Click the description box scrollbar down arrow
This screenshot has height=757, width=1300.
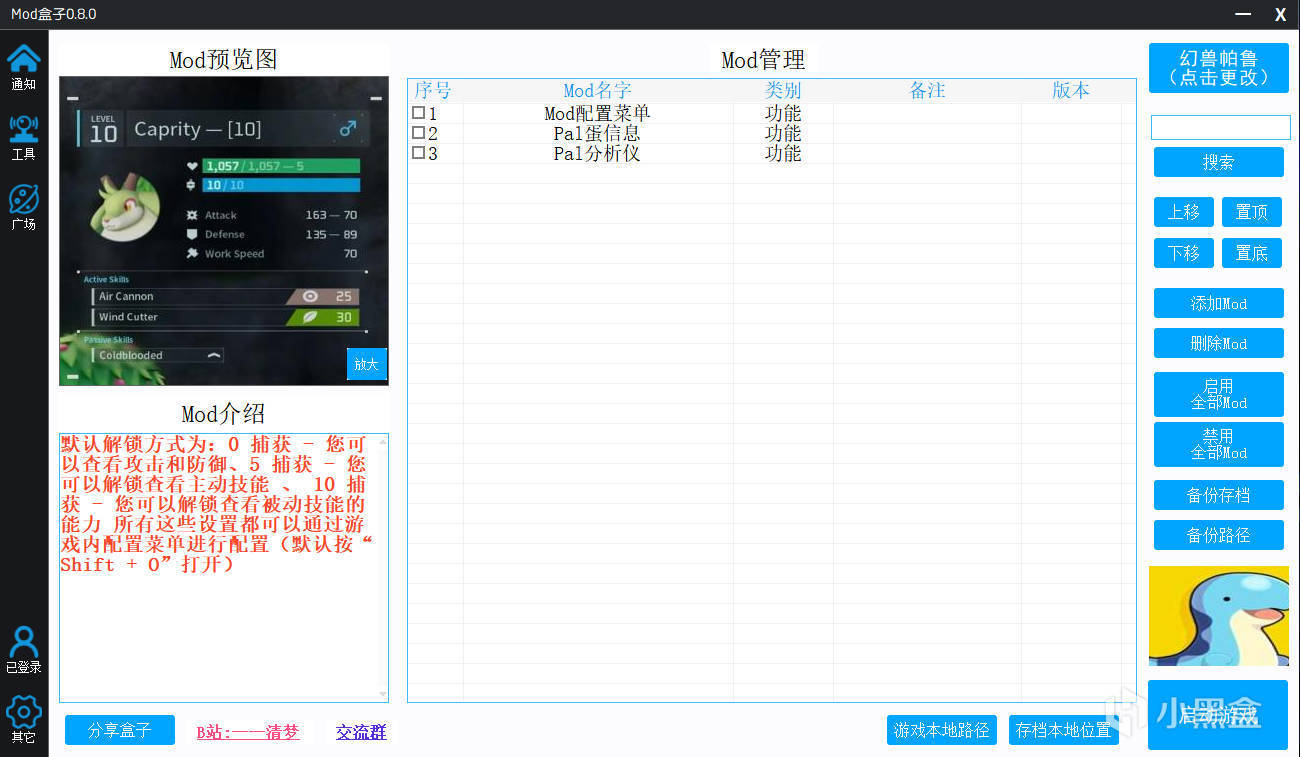[x=382, y=693]
